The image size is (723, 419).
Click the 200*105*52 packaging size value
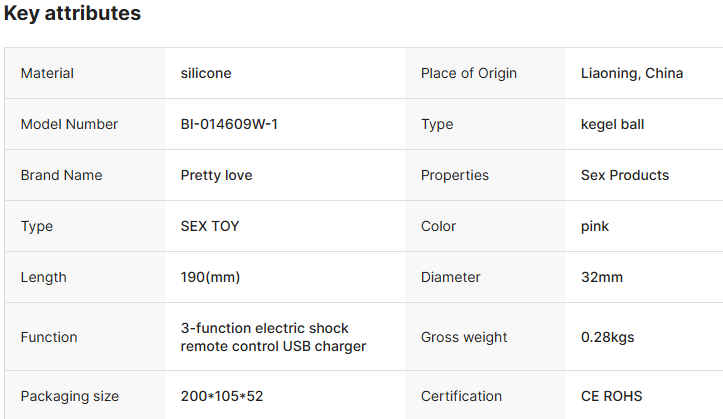click(222, 396)
